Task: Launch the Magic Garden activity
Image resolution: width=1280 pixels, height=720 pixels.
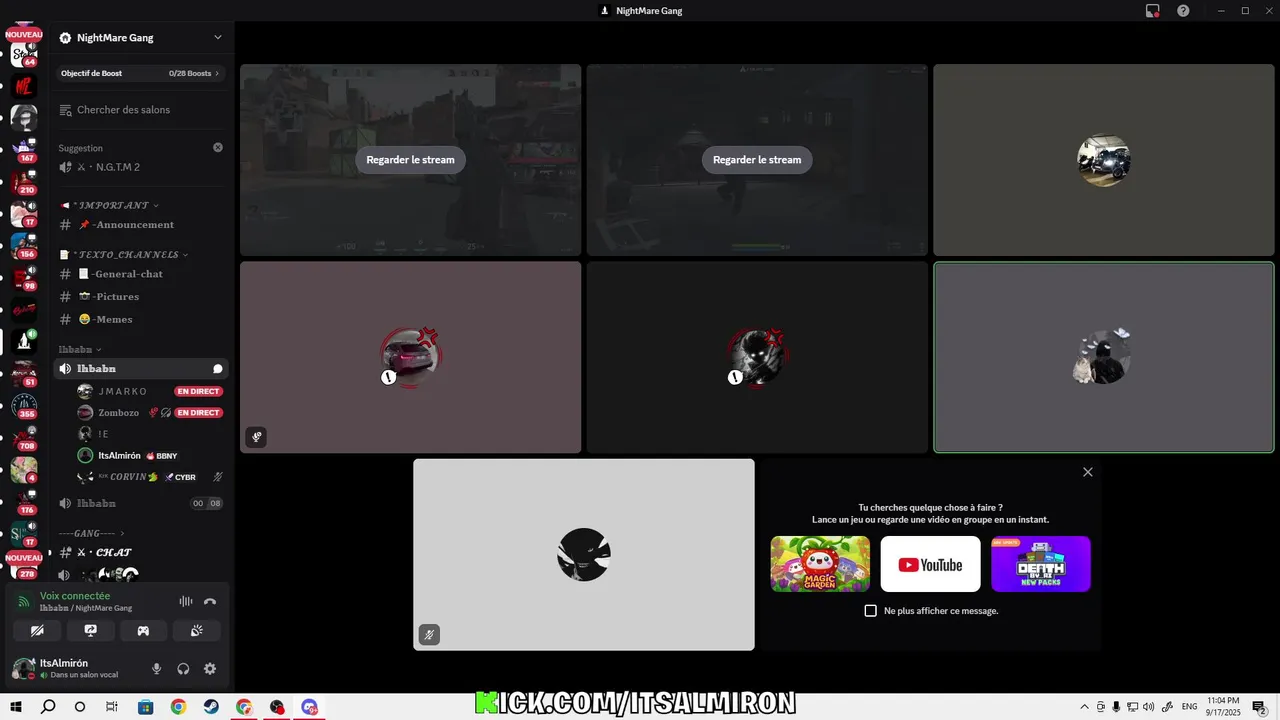Action: click(820, 564)
